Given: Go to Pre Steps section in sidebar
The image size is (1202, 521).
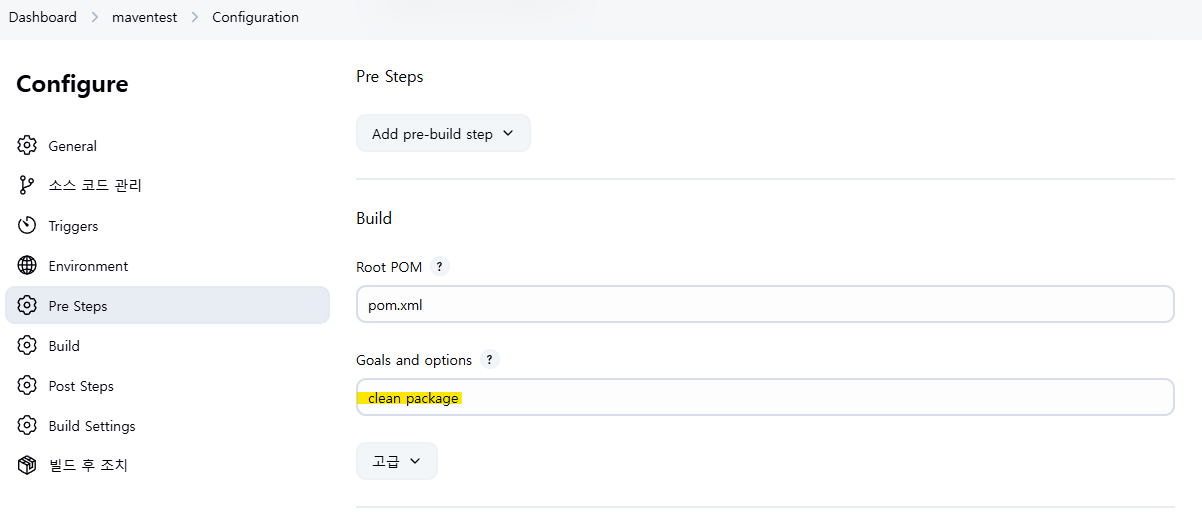Looking at the screenshot, I should click(77, 306).
